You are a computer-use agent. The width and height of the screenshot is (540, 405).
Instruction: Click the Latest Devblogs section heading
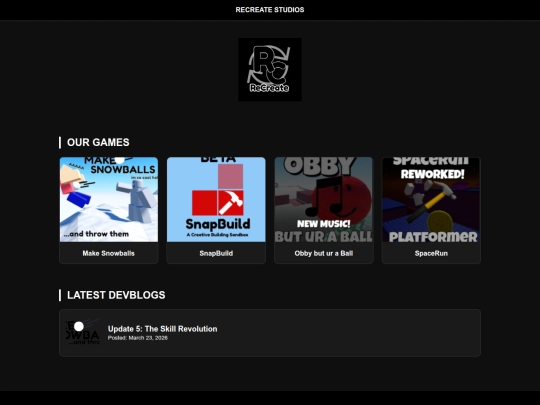tap(116, 295)
